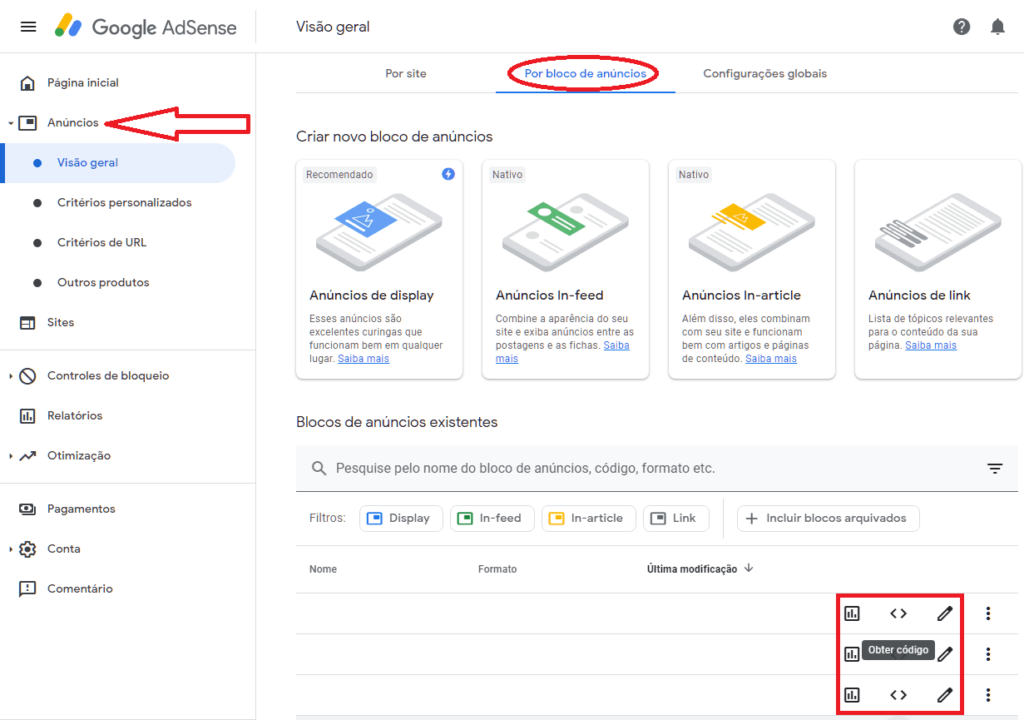1024x720 pixels.
Task: Click the search magnifier icon in ad units search
Action: (x=319, y=468)
